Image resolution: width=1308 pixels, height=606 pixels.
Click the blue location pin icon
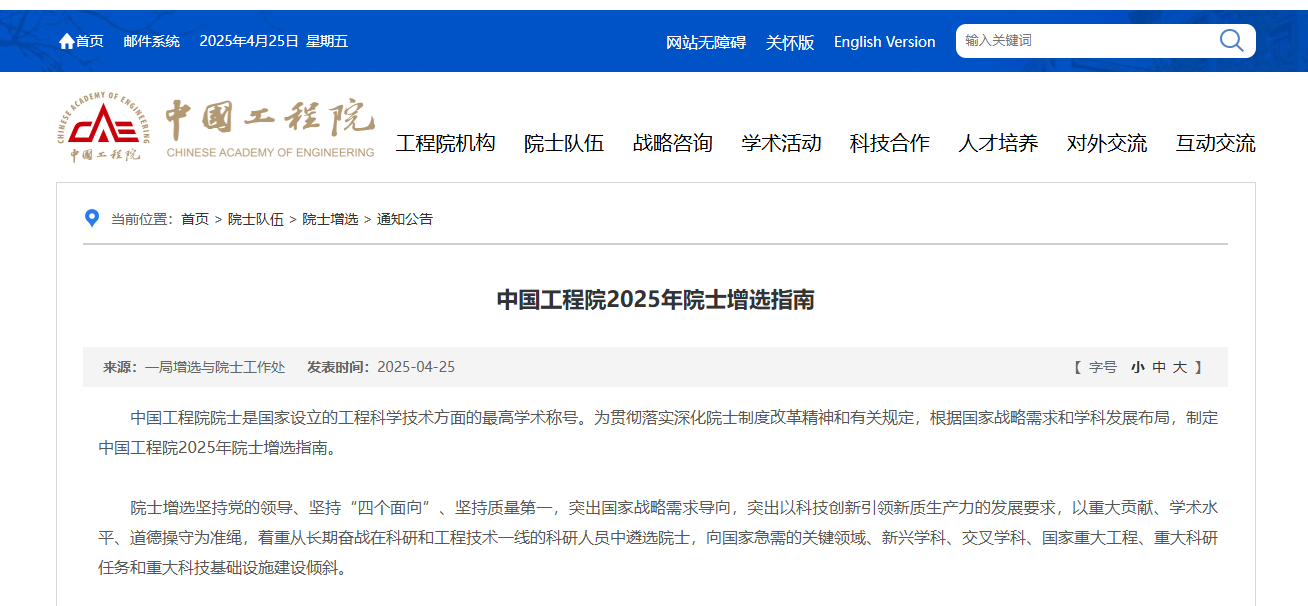point(92,218)
